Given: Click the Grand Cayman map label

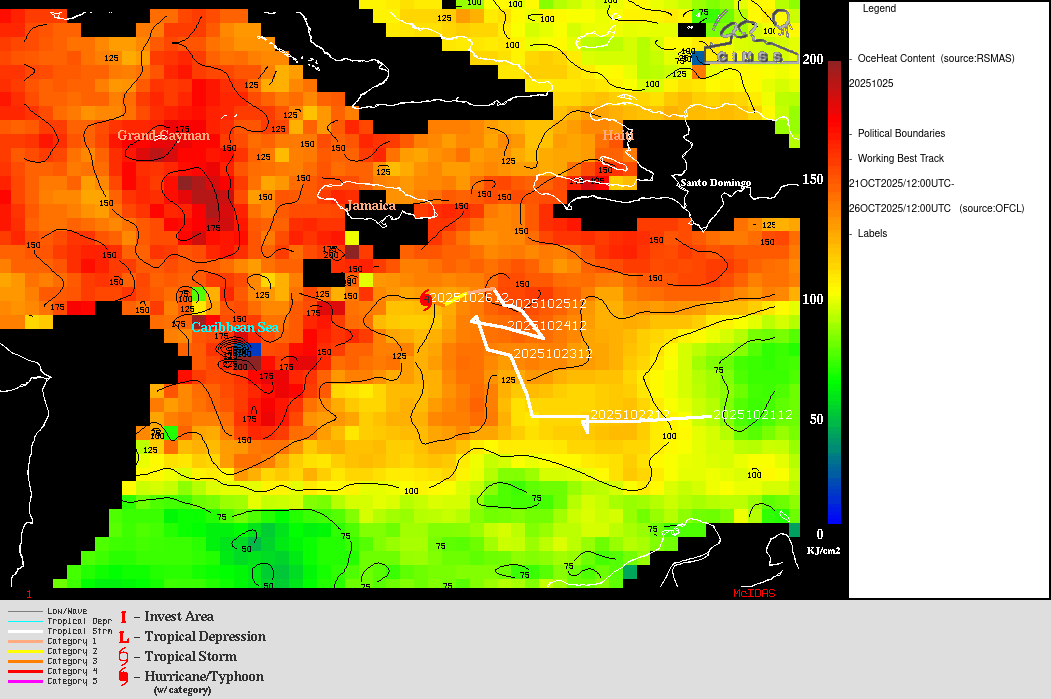Looking at the screenshot, I should 163,136.
